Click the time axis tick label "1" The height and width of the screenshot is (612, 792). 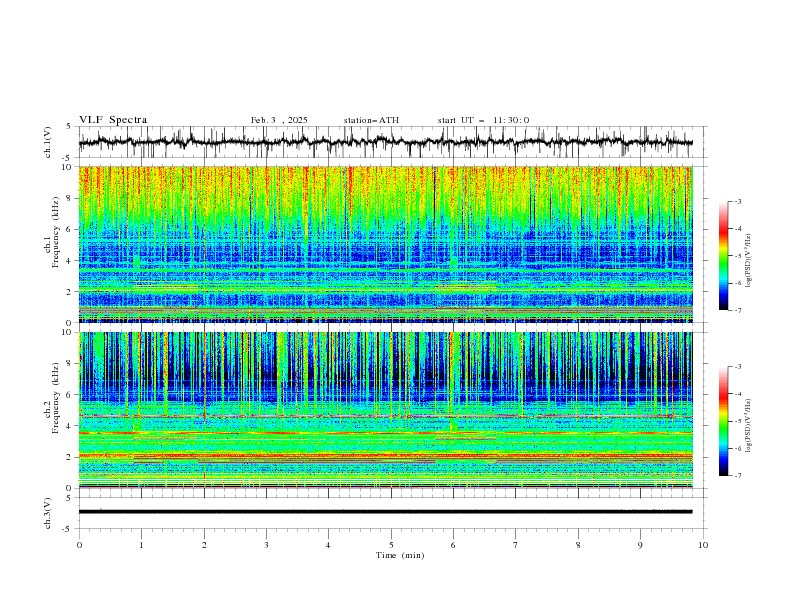(x=141, y=545)
